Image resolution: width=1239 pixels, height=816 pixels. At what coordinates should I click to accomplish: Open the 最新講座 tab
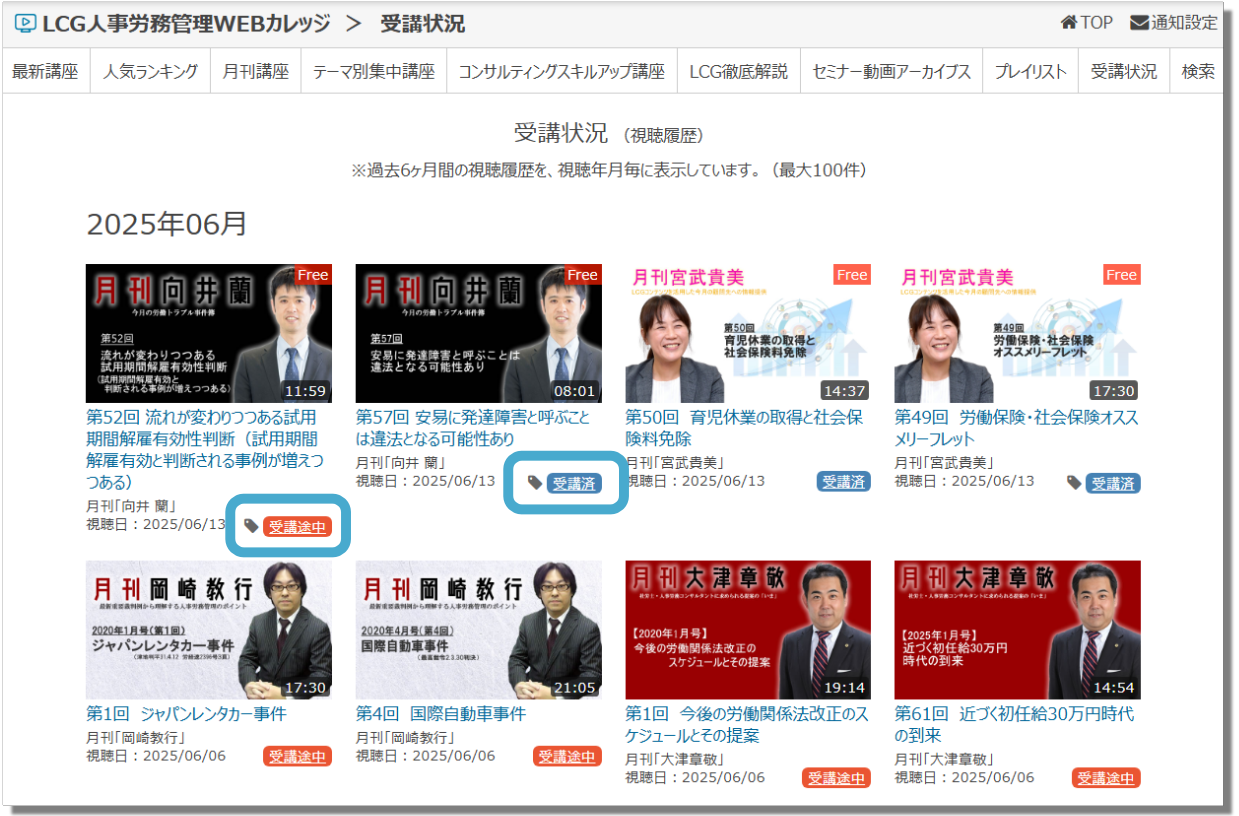point(45,72)
